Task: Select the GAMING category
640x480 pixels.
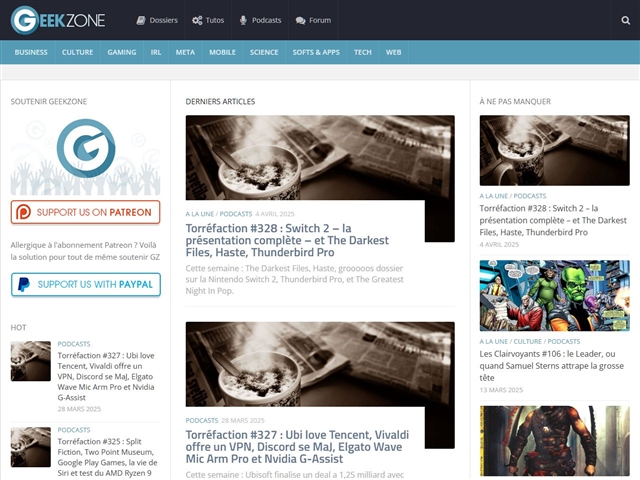Action: tap(122, 52)
